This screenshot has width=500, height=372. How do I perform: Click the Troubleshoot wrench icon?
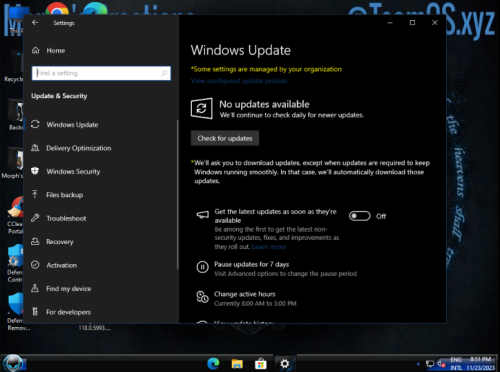tap(35, 218)
